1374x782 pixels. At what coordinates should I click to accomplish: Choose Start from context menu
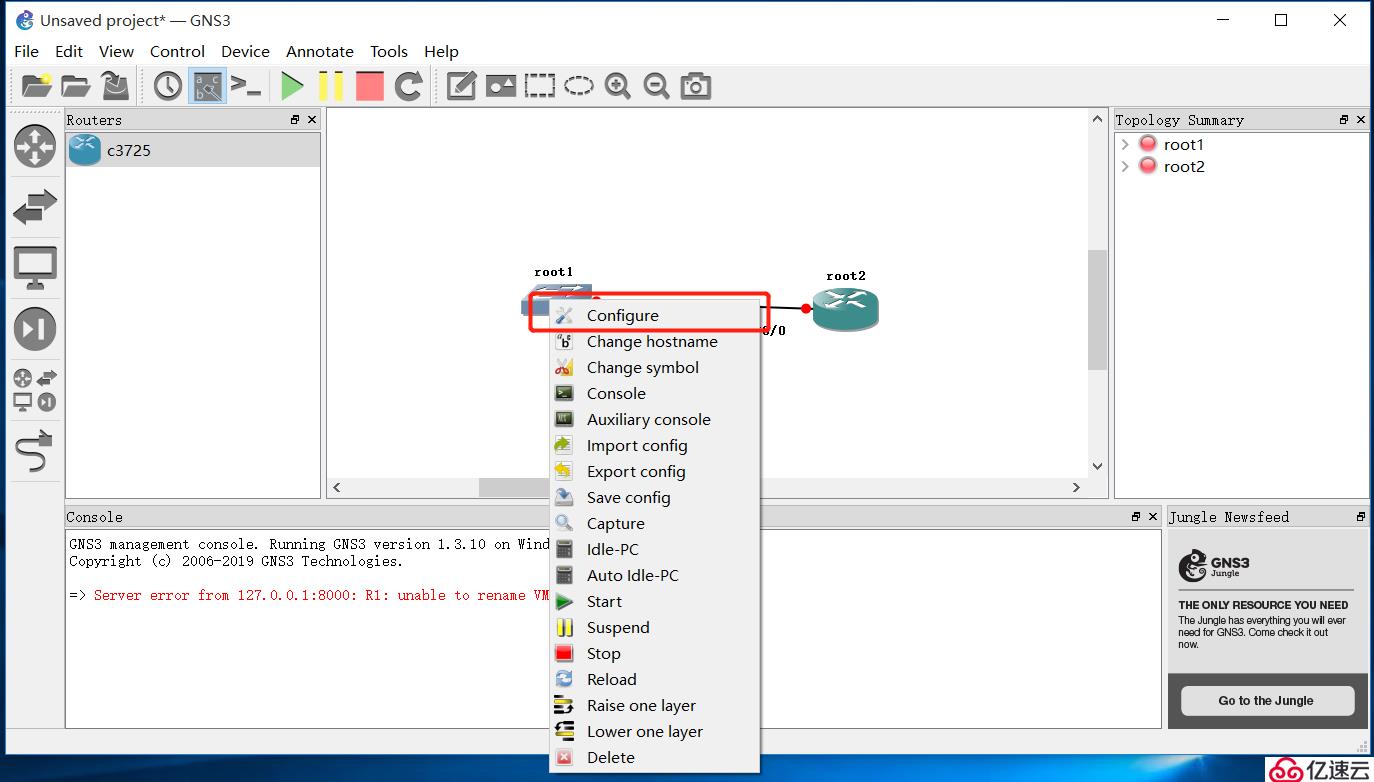655,601
